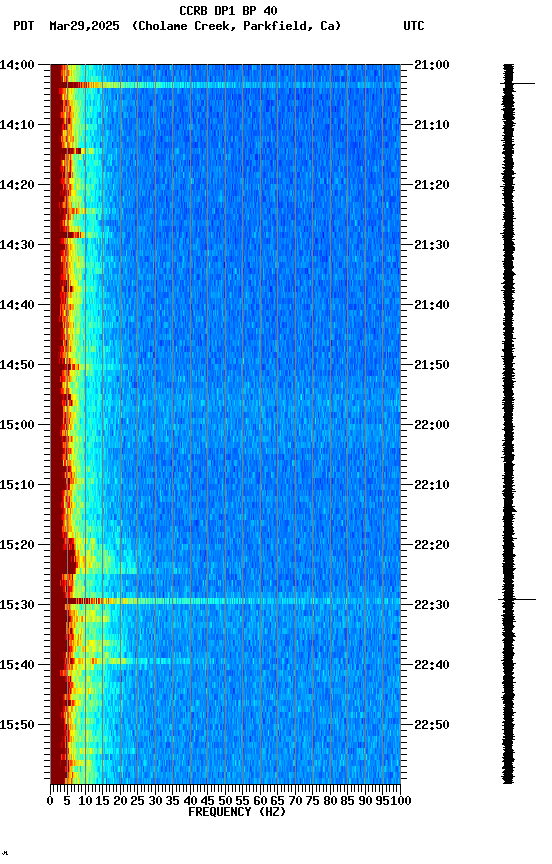Click '(Cholame Creek, Parkfield, Ca)' location text
Screen dimensions: 552x864
coord(236,26)
